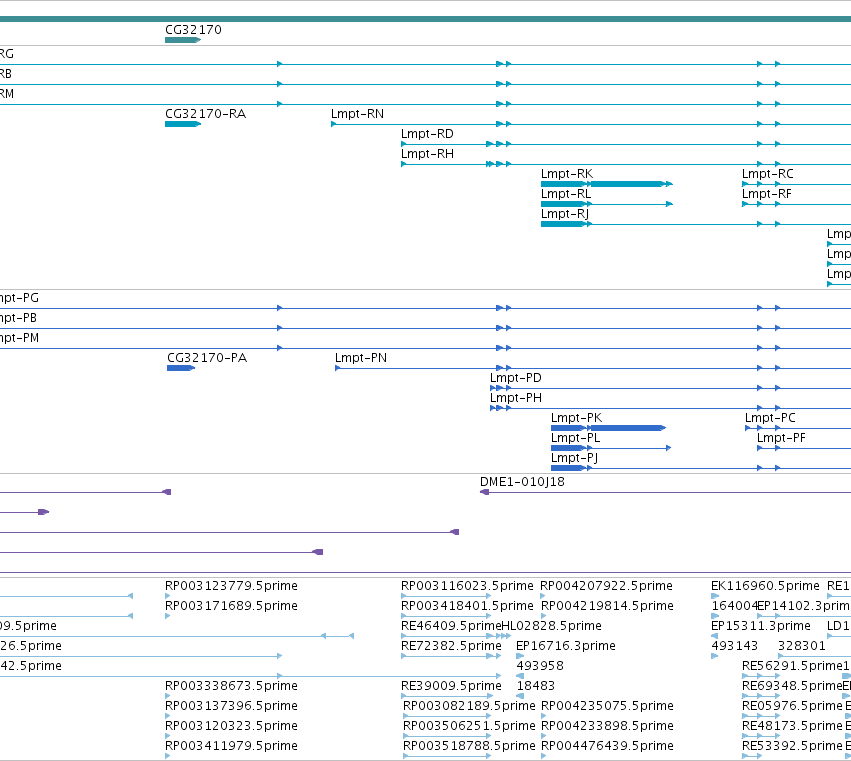Screen dimensions: 851x761
Task: Click the blue CG32170-PA coding bar
Action: coord(181,368)
